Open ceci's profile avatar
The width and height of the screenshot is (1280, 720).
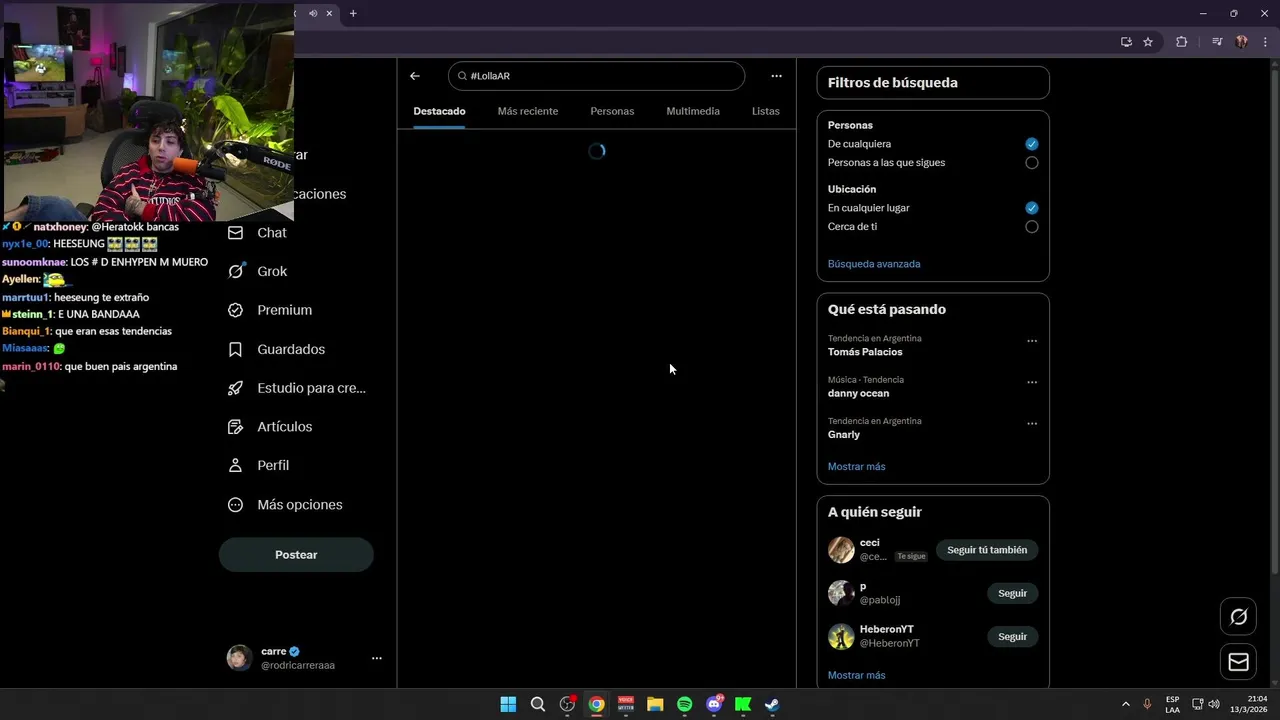click(x=841, y=550)
